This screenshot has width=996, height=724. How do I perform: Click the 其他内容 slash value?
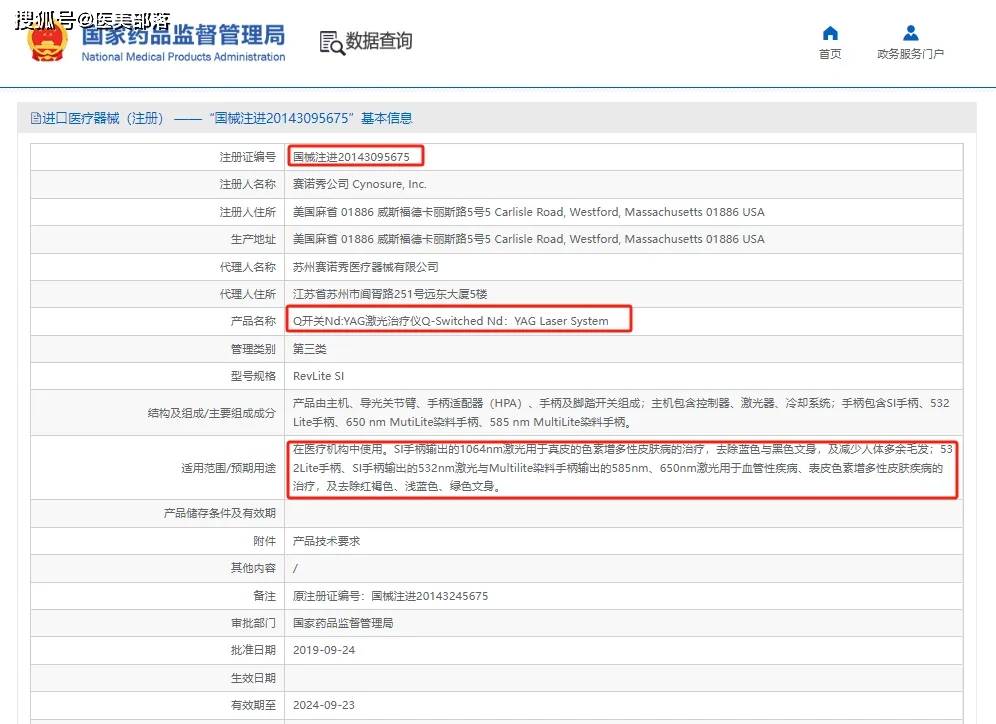click(295, 568)
